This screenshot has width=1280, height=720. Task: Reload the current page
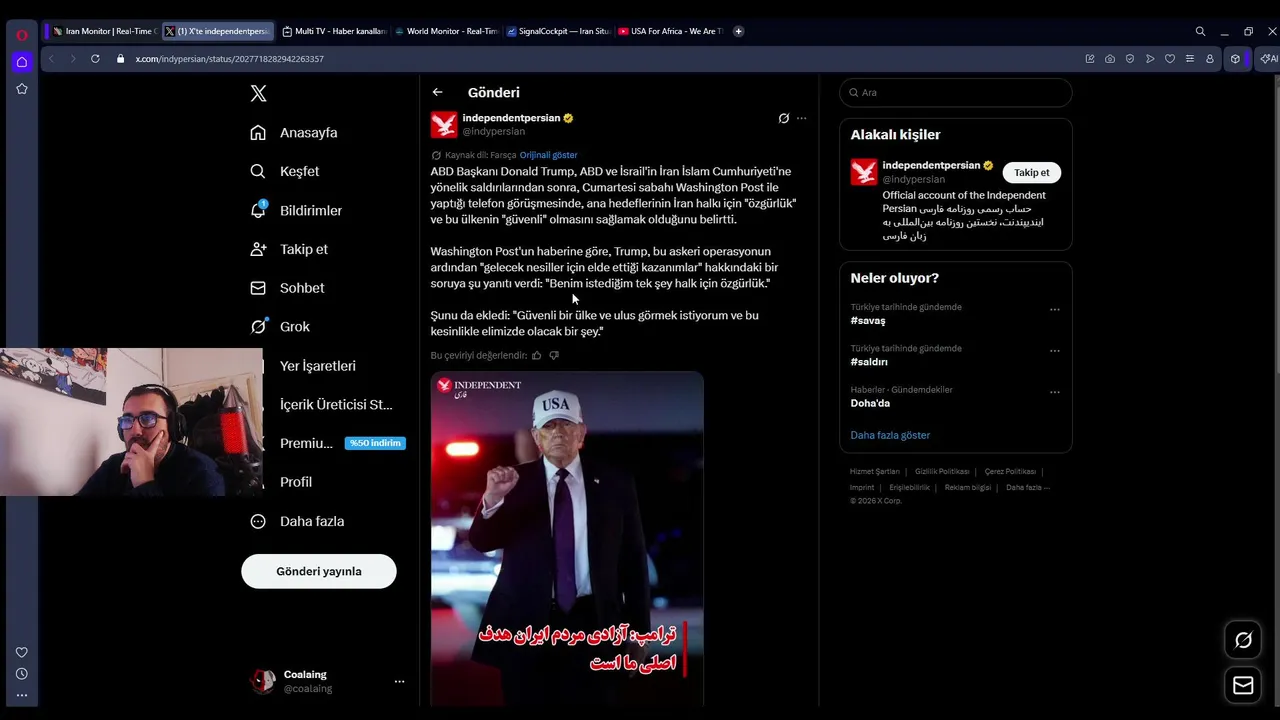[95, 59]
